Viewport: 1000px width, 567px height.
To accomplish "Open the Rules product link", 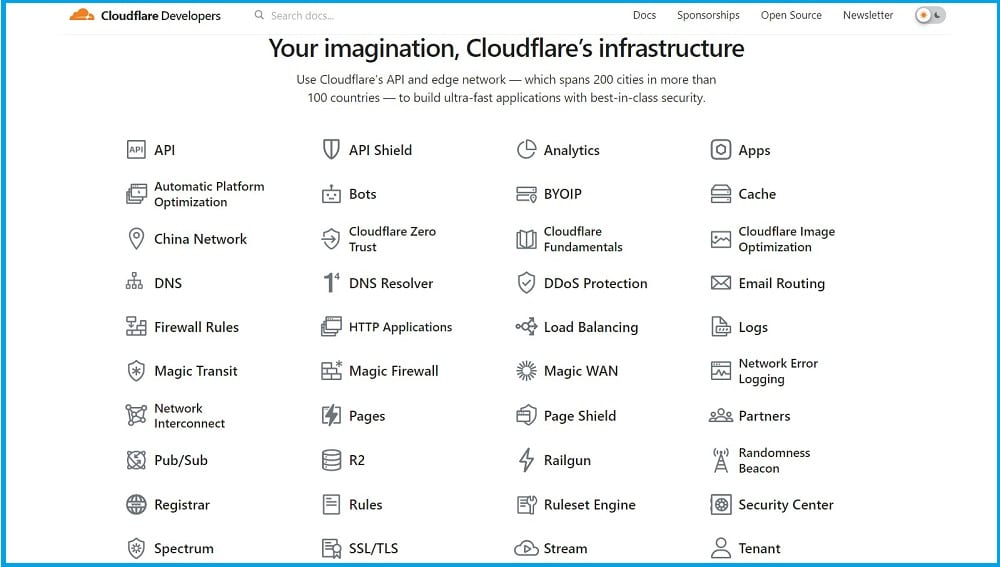I will 365,504.
